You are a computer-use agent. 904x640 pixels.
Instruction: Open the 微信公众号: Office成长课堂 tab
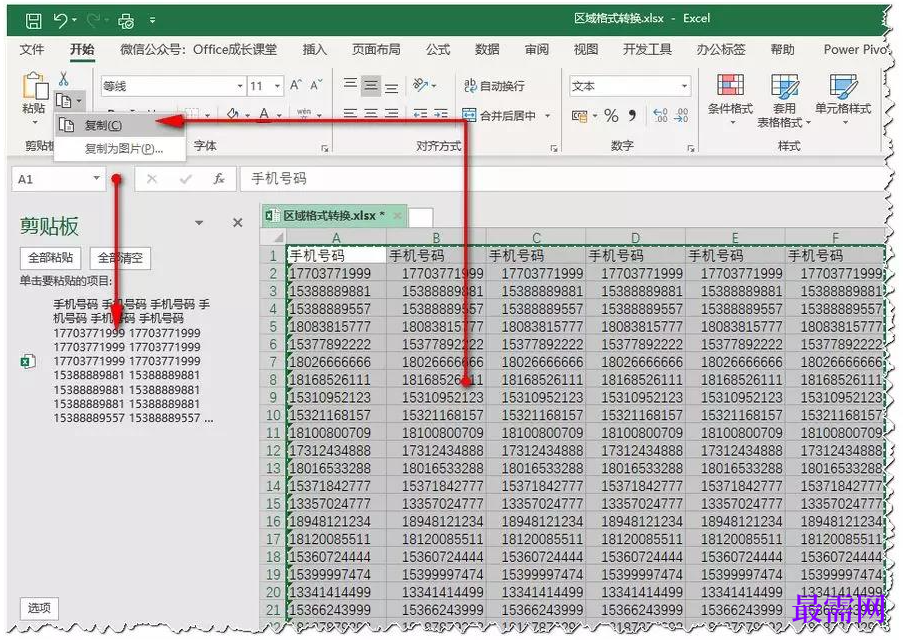[198, 50]
